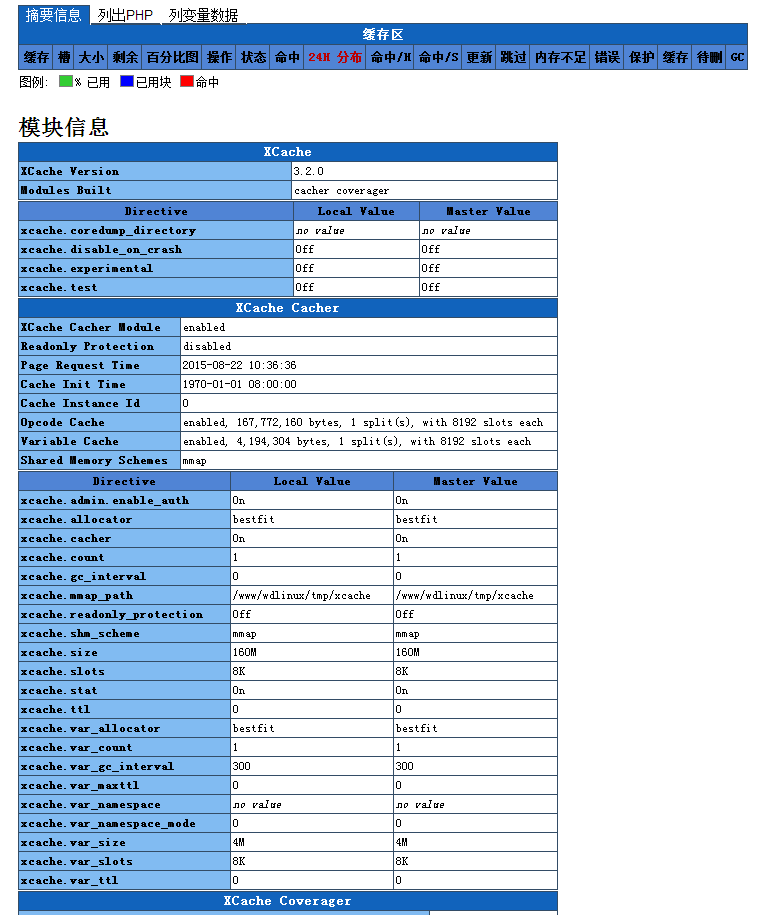Viewport: 766px width, 915px height.
Task: Click the xcache.test directive name
Action: [59, 287]
